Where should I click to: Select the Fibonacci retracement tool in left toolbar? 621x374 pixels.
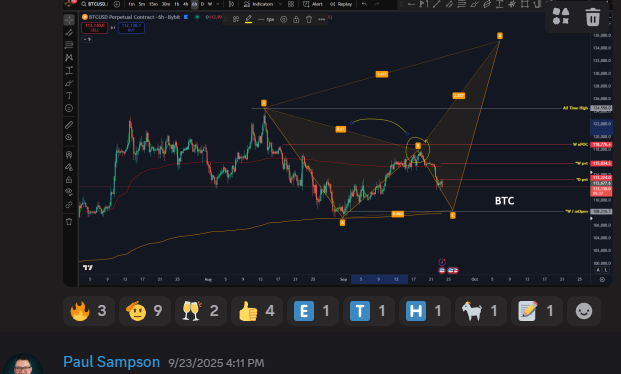(x=69, y=45)
